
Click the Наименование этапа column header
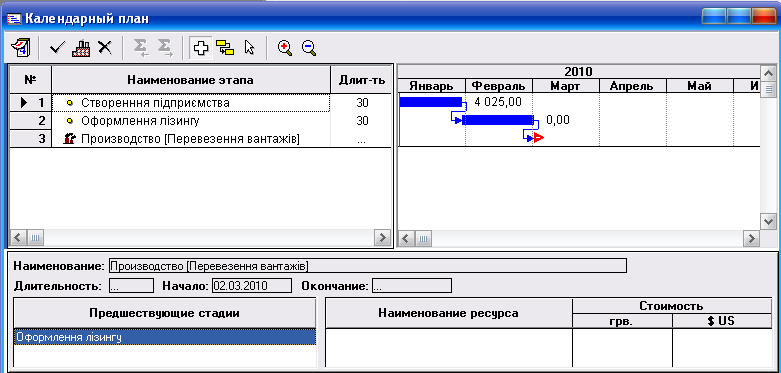tap(191, 80)
